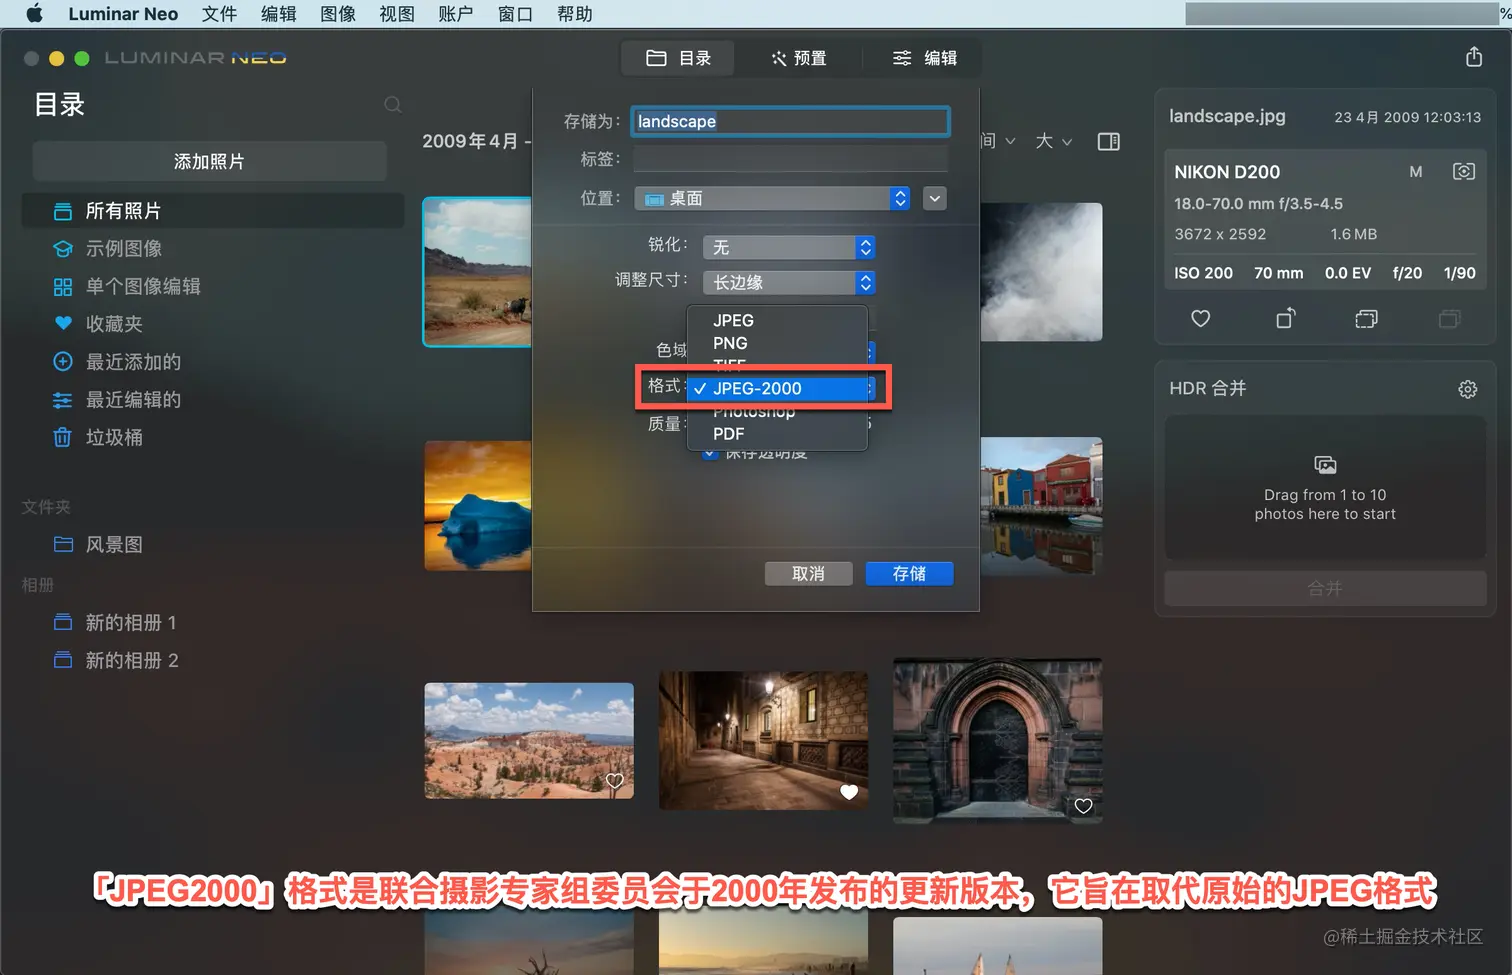The image size is (1512, 975).
Task: Switch to the 编辑 tab
Action: pyautogui.click(x=923, y=58)
